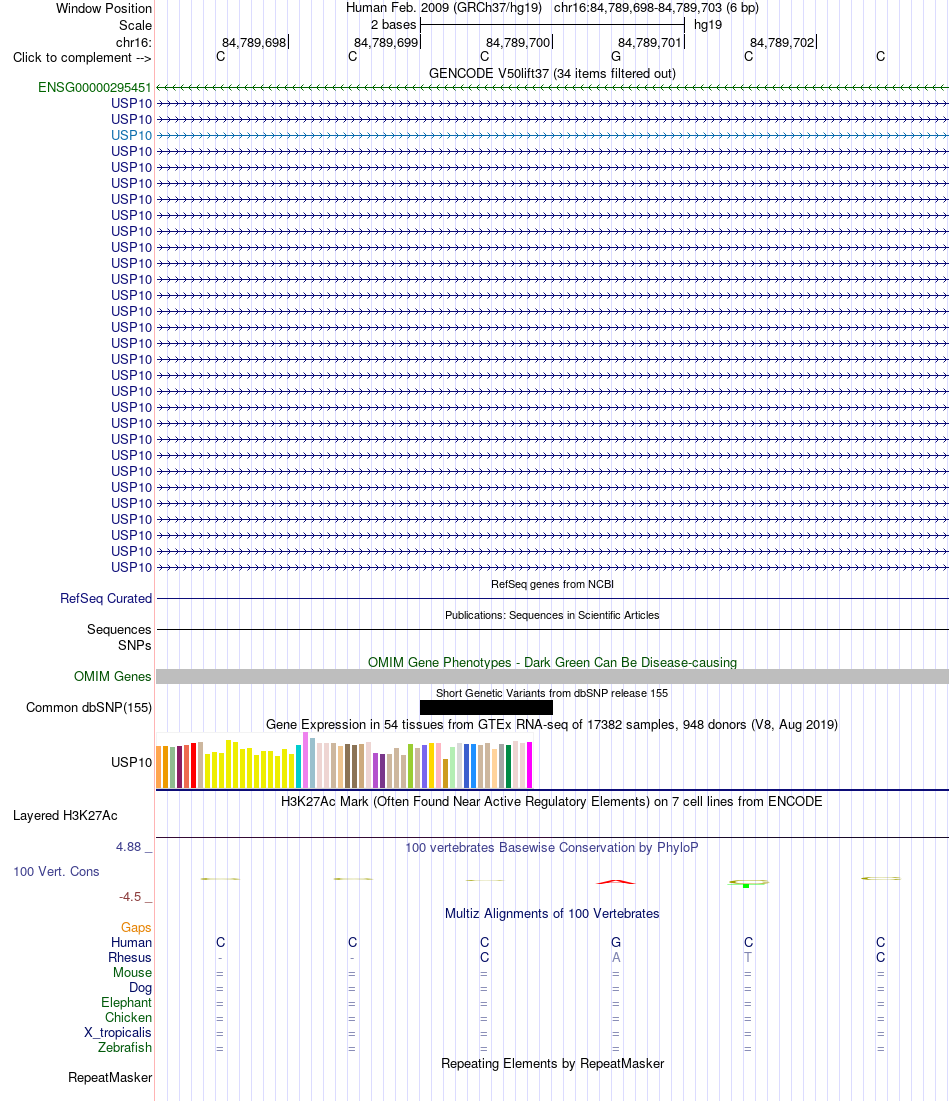Click the G base in the complement row
The width and height of the screenshot is (950, 1101).
[616, 57]
